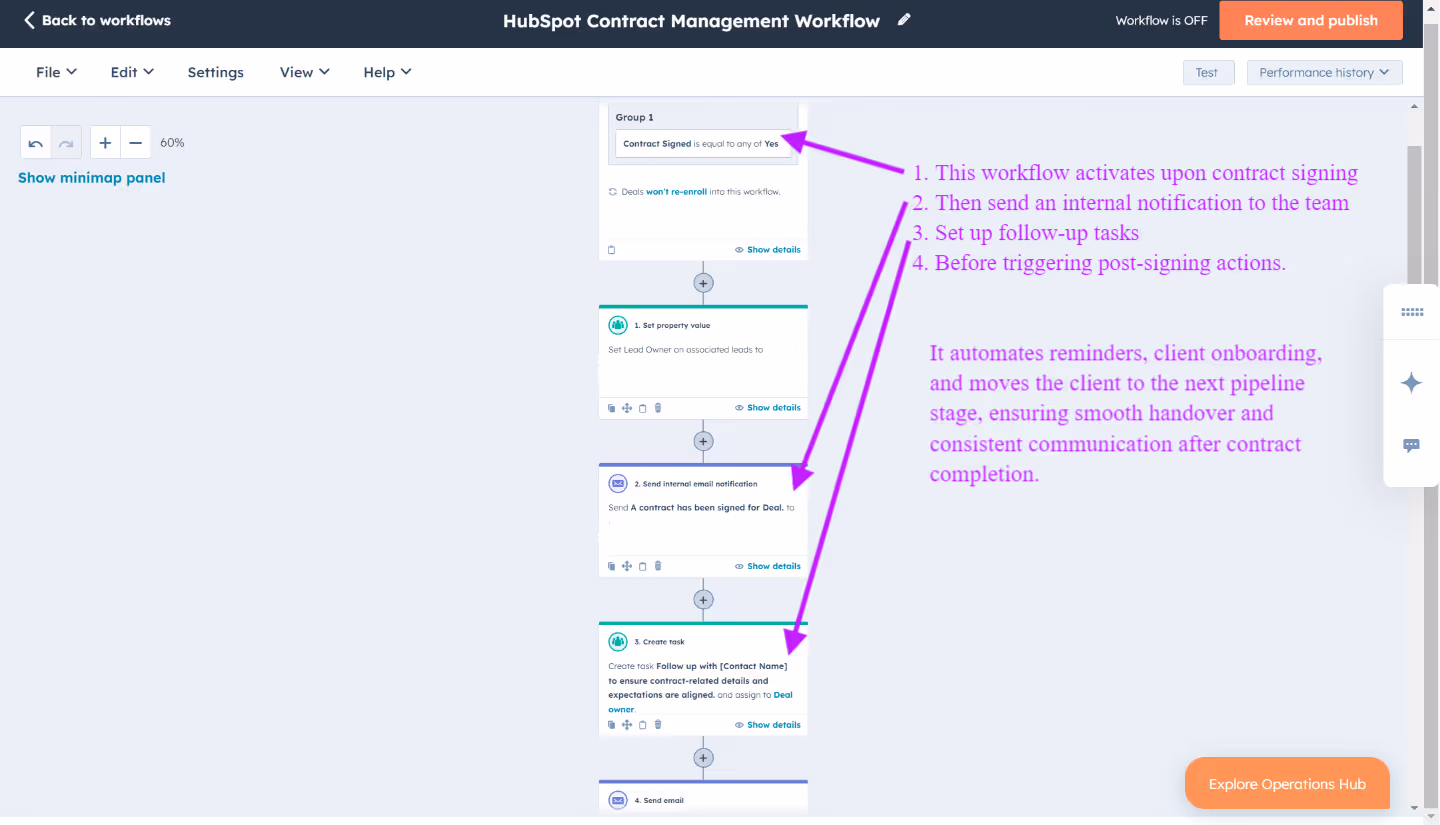The height and width of the screenshot is (825, 1440).
Task: Open the Help menu
Action: (386, 71)
